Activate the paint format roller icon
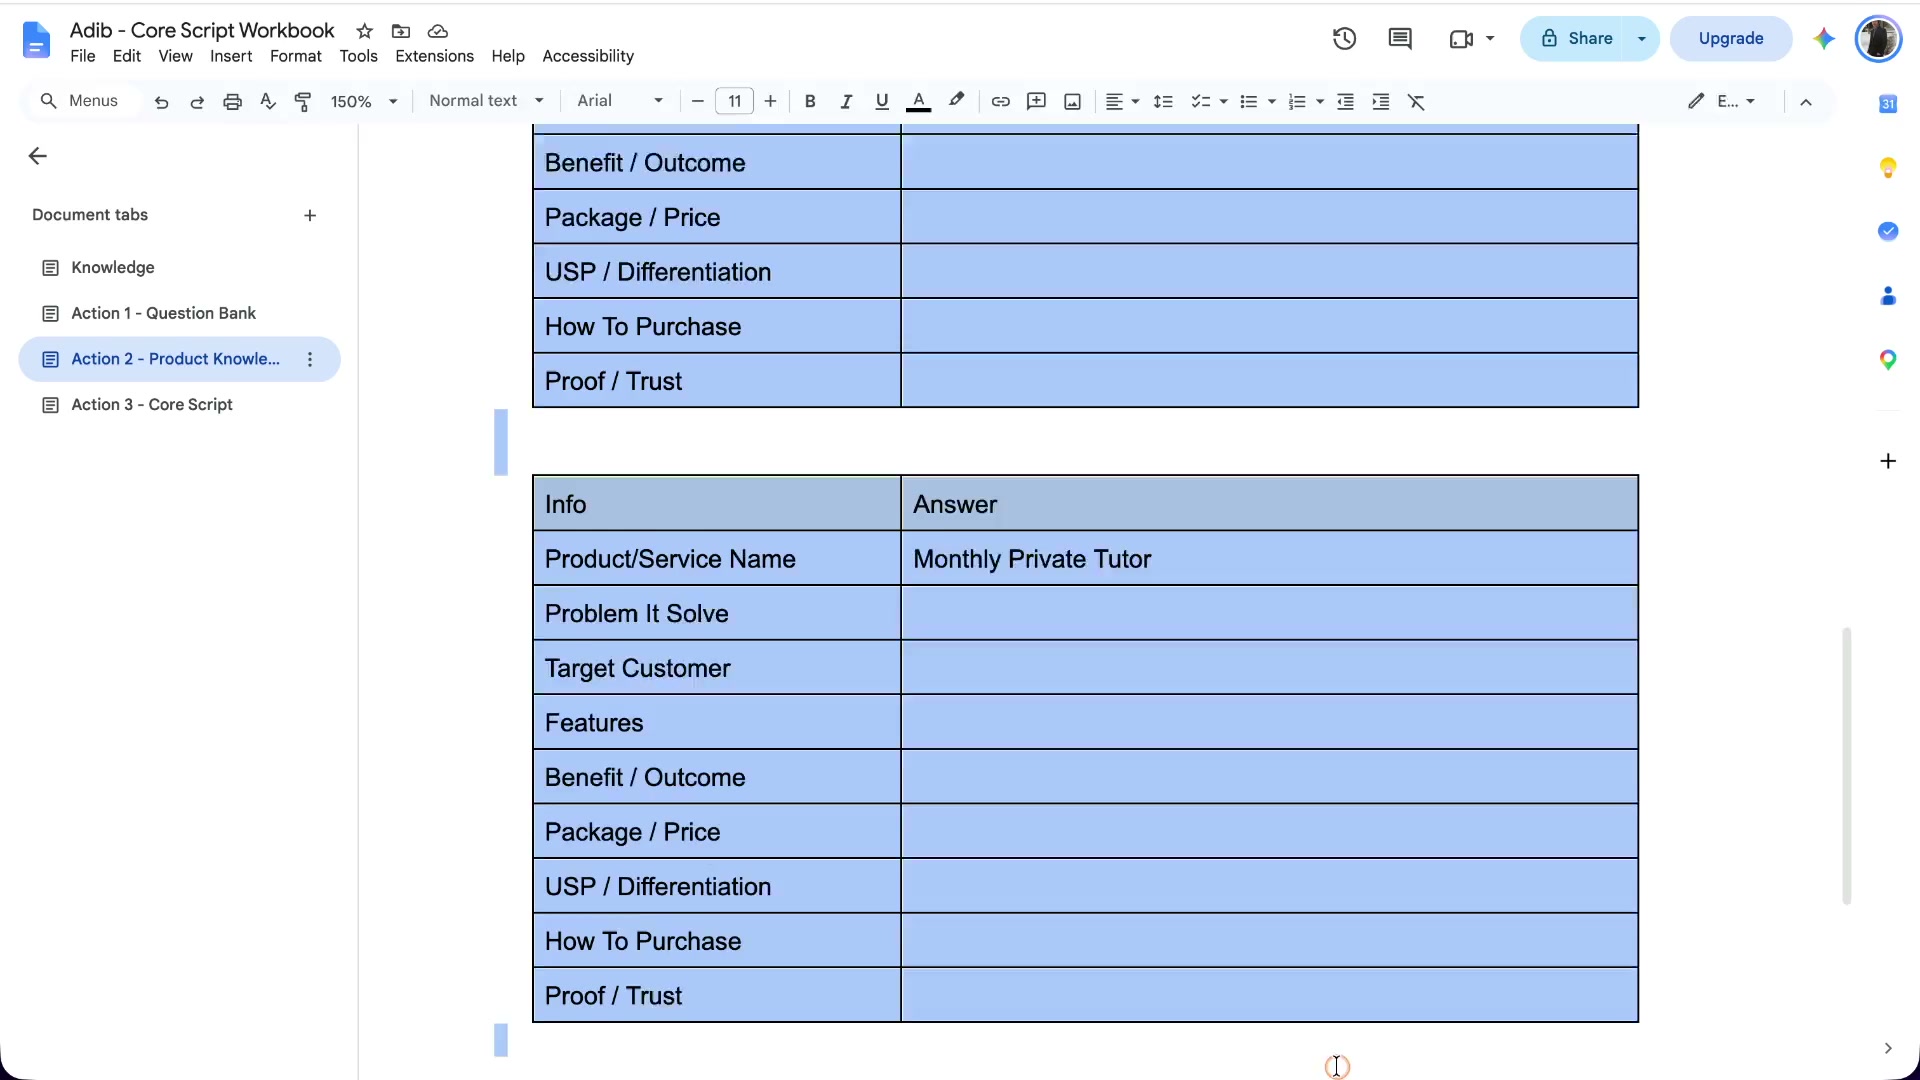The width and height of the screenshot is (1920, 1080). coord(303,101)
